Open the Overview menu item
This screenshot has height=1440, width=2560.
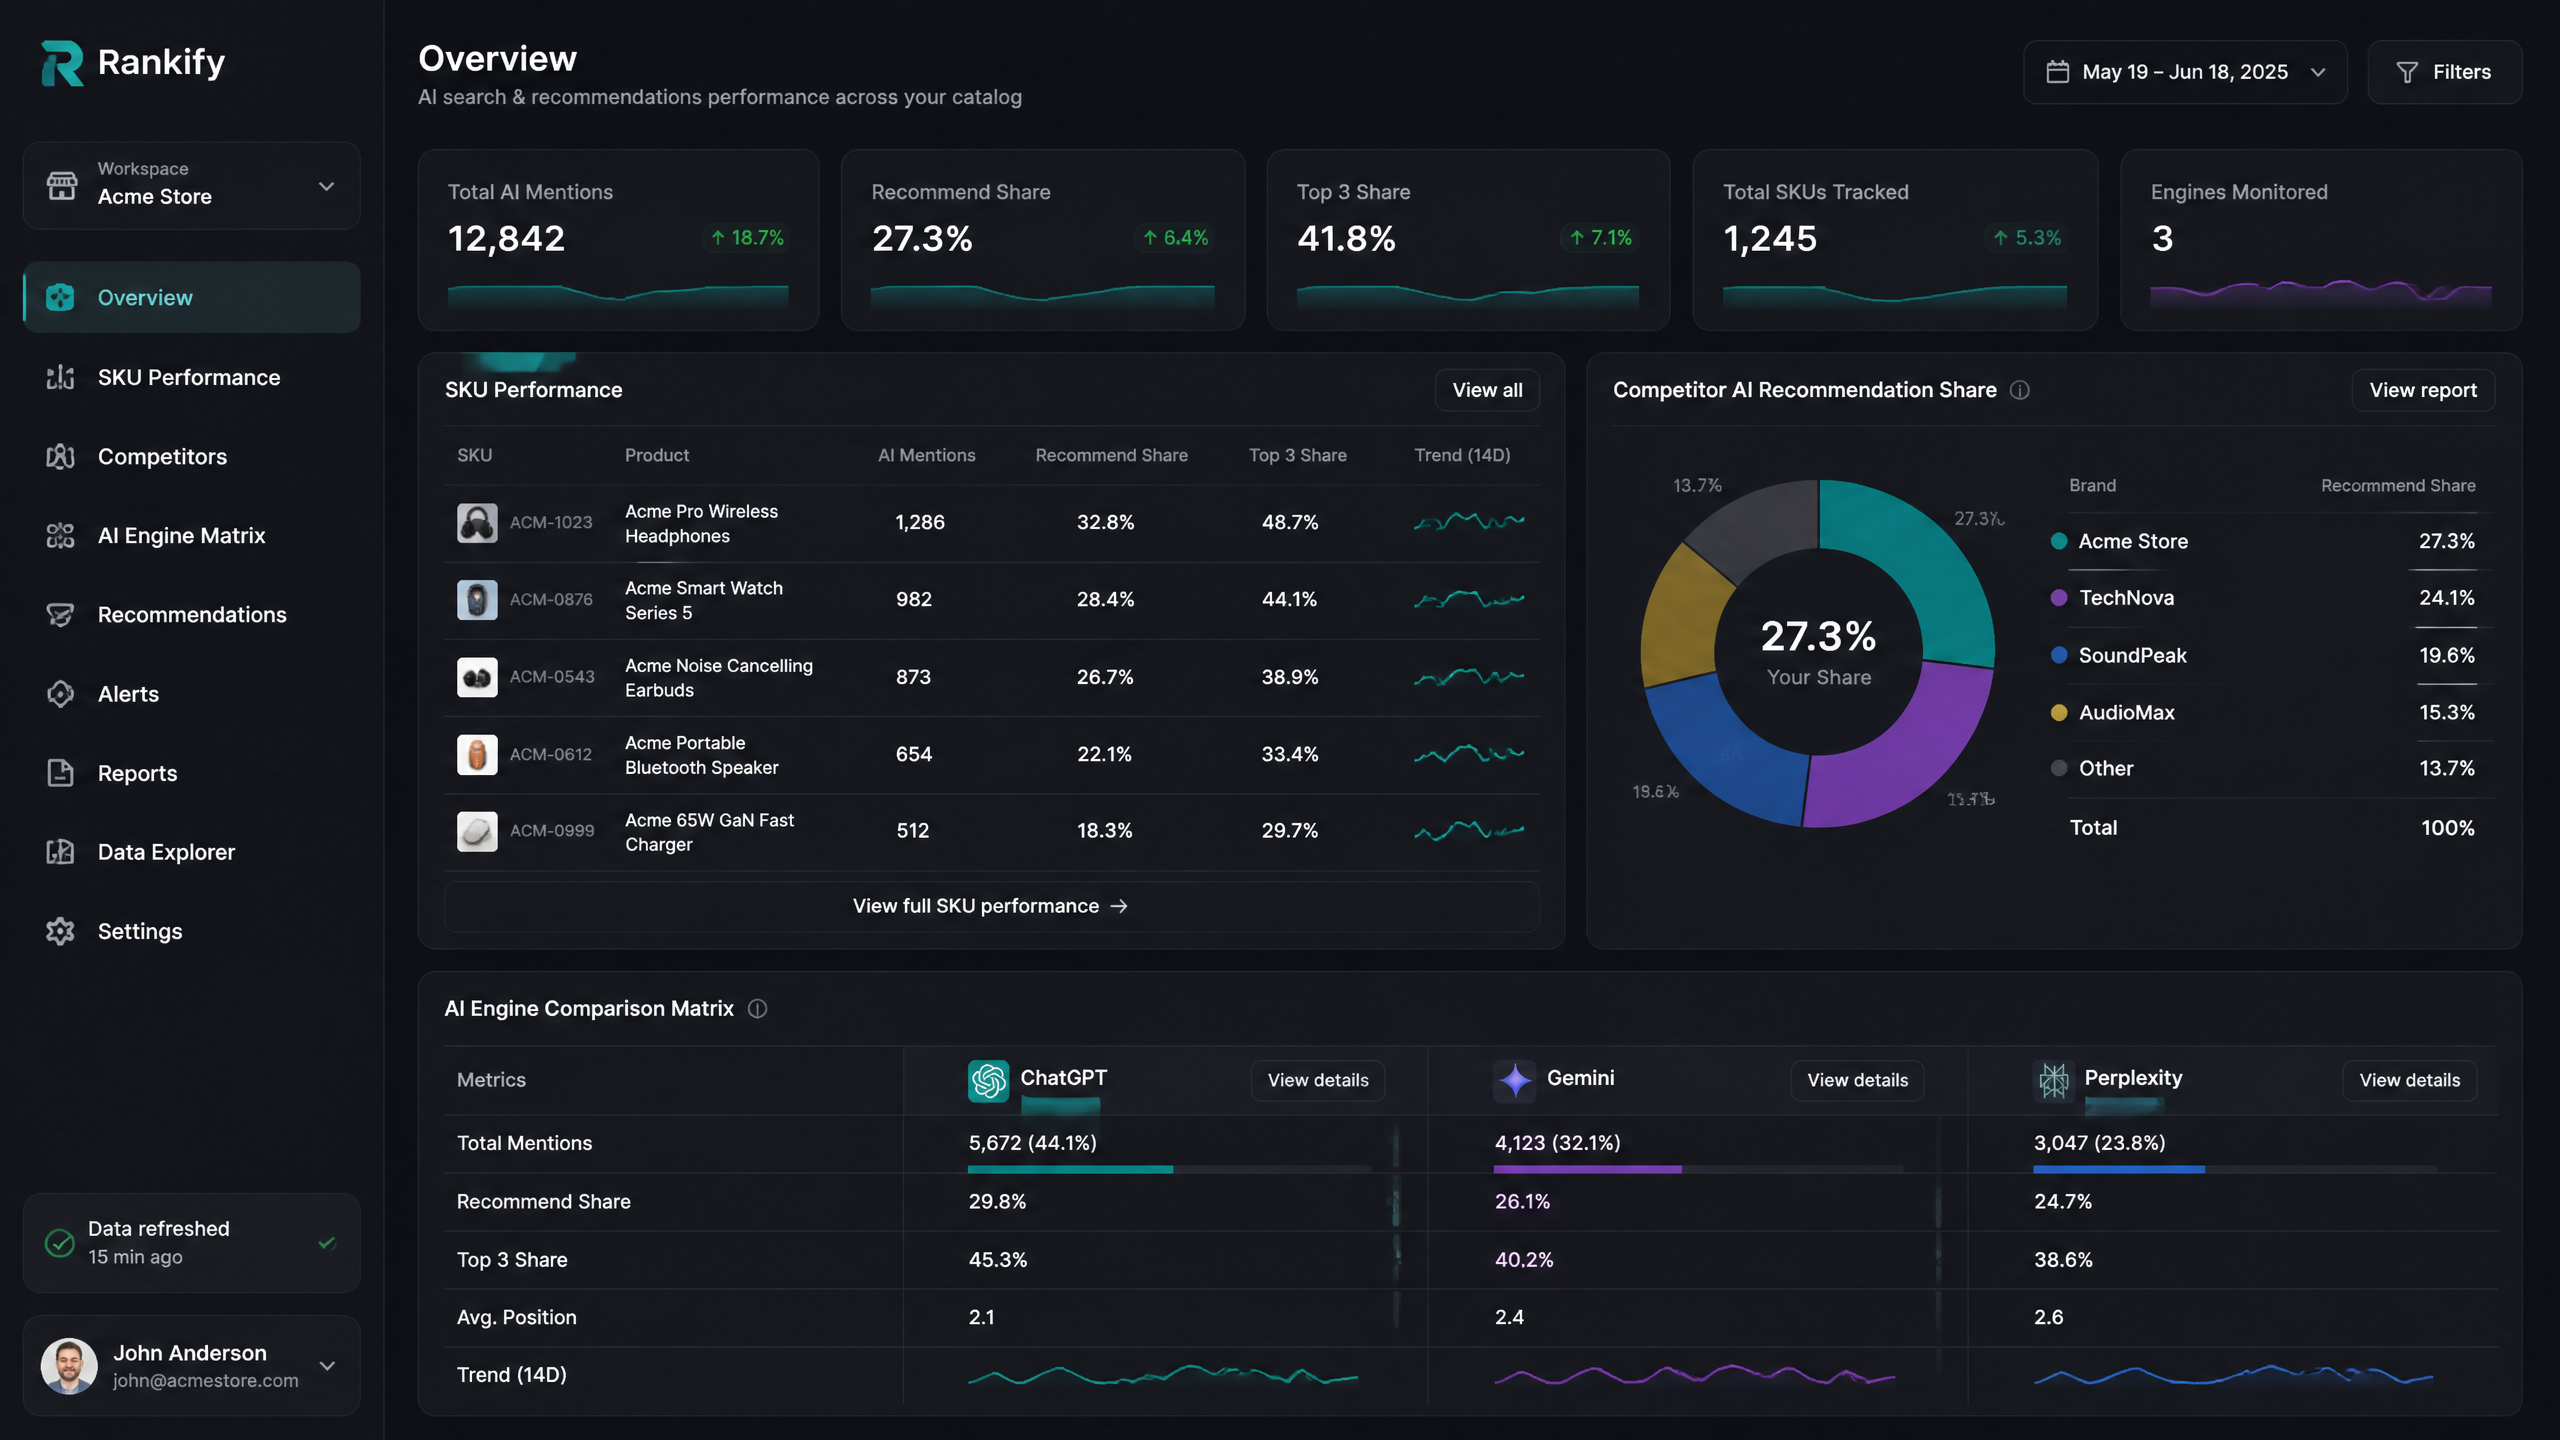(x=192, y=297)
